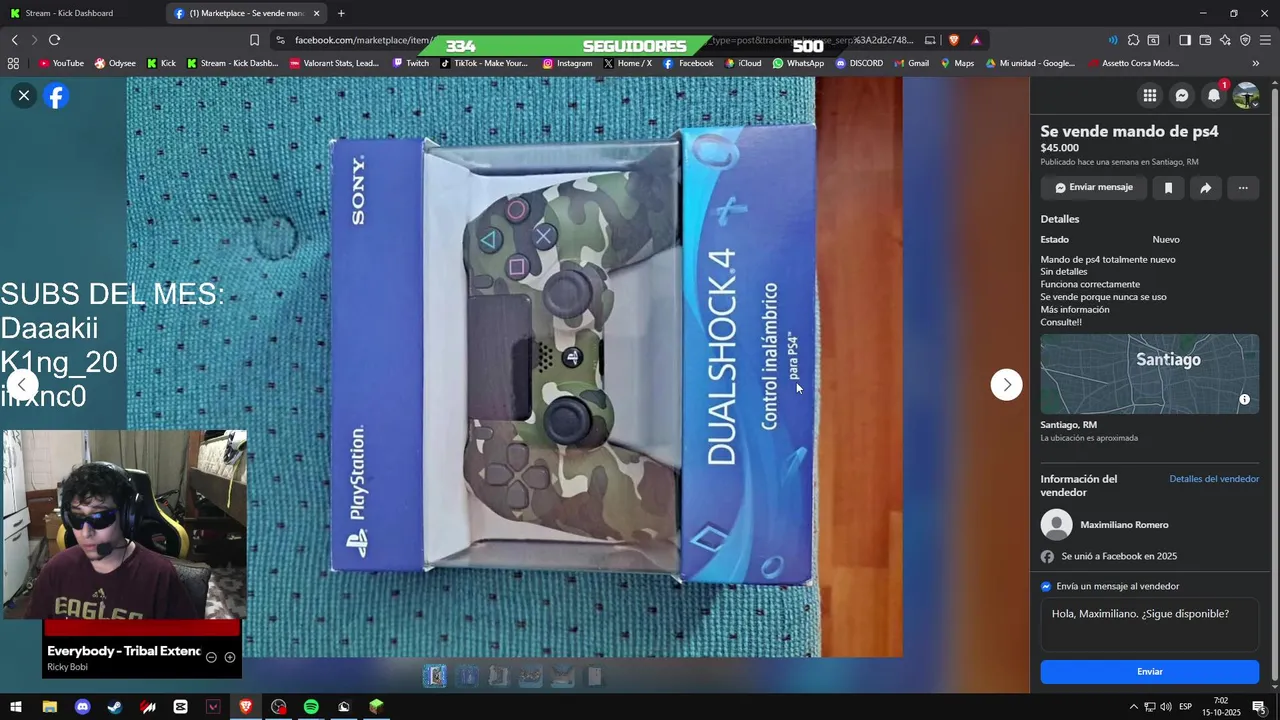This screenshot has height=720, width=1280.
Task: Open the account profile picture menu
Action: coord(1246,96)
